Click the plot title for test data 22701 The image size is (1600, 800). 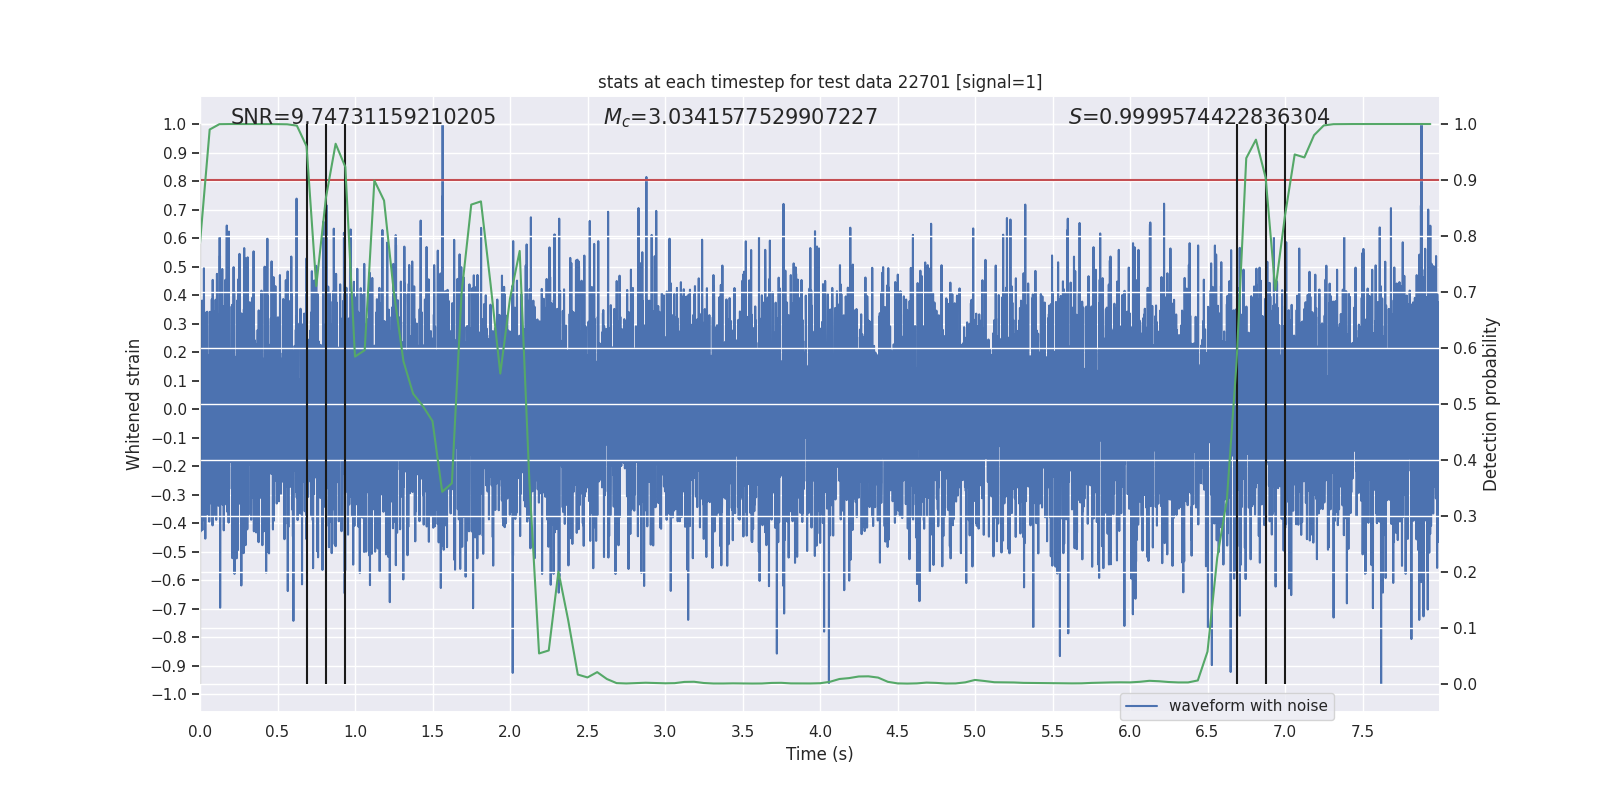click(820, 82)
